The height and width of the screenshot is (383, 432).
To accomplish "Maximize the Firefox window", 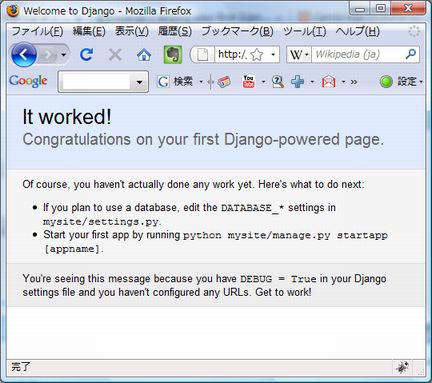I will 380,8.
